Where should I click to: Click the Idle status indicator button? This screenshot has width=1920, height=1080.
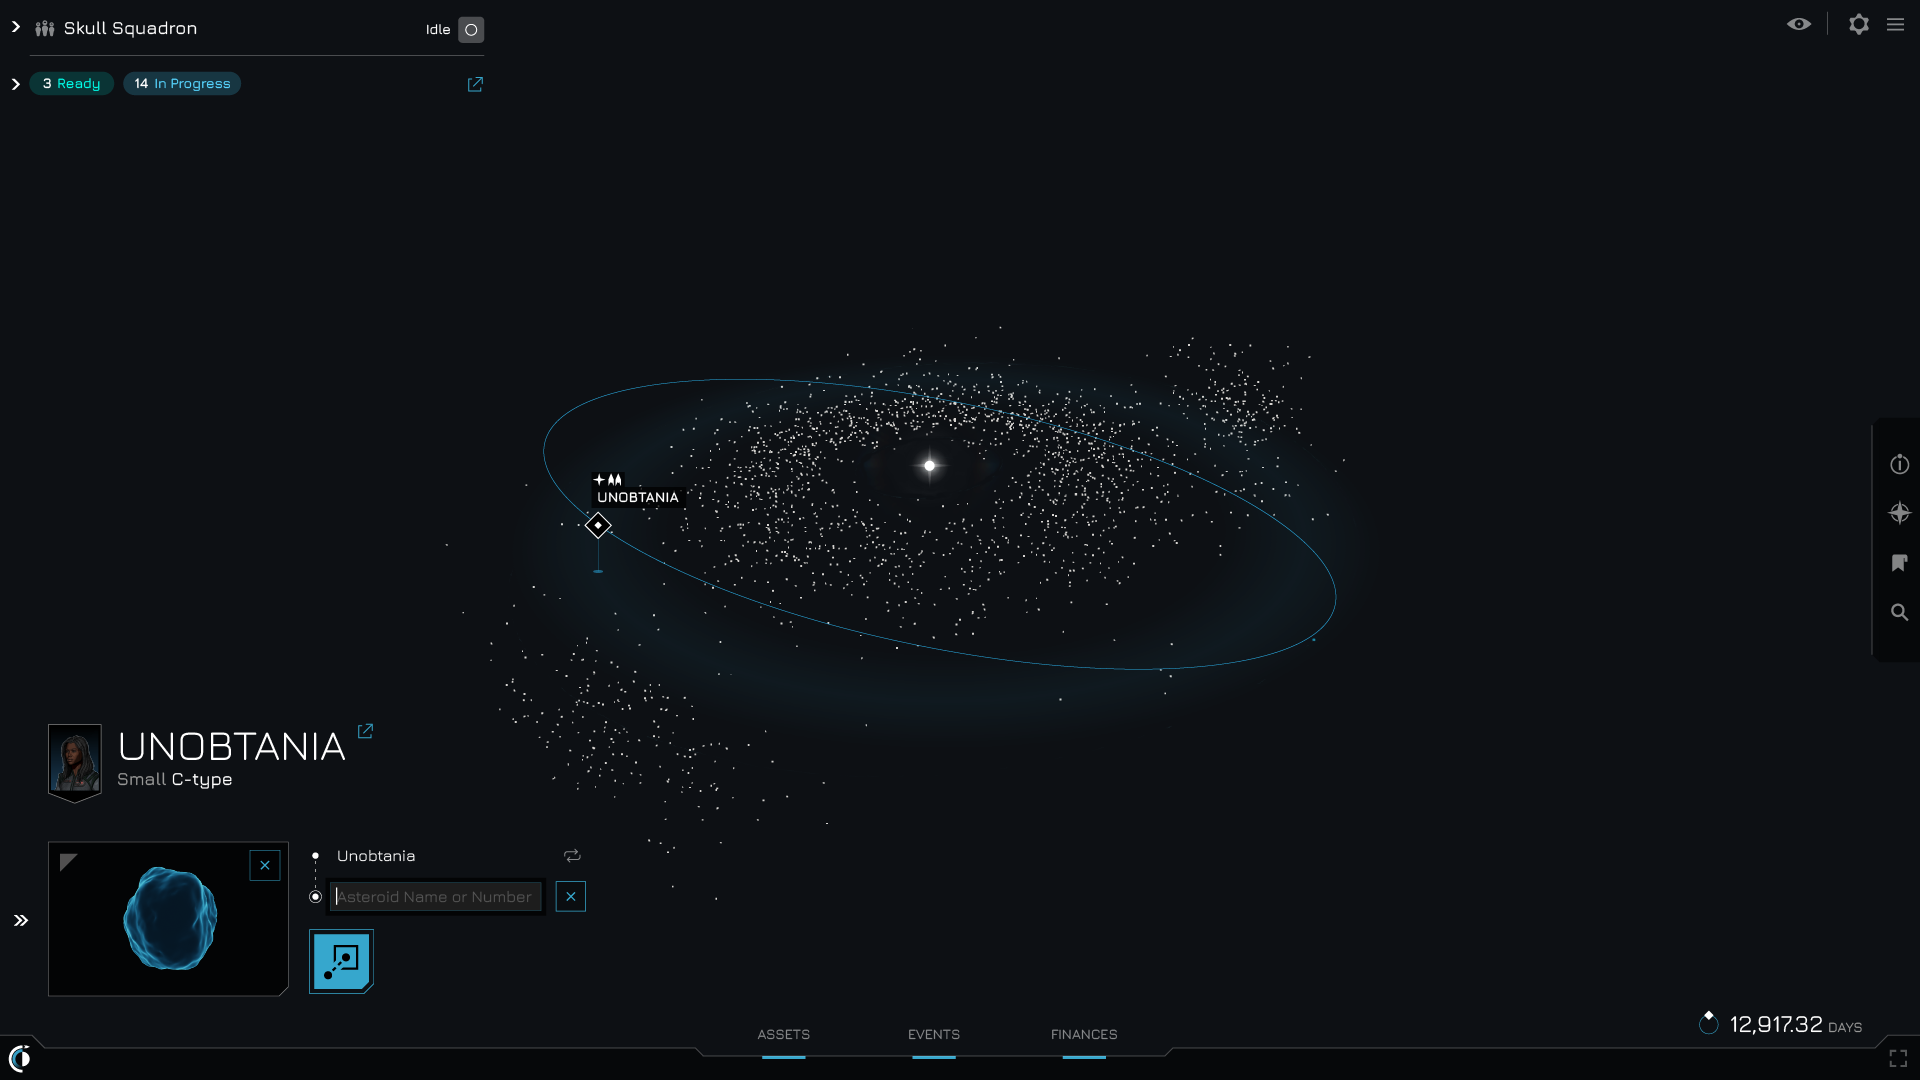click(x=471, y=30)
